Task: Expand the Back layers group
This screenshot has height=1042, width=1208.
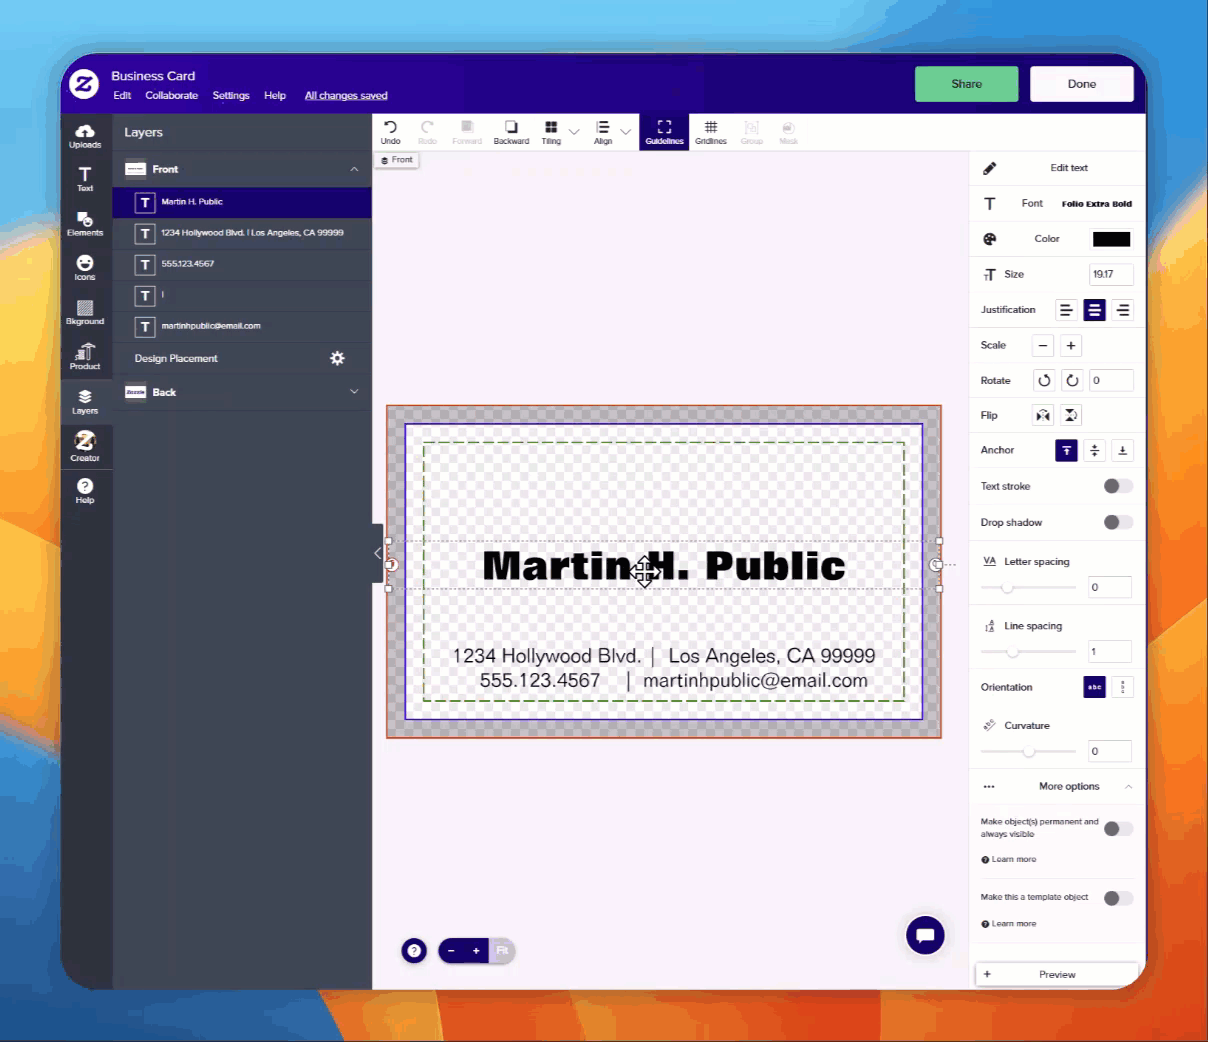Action: click(x=354, y=392)
